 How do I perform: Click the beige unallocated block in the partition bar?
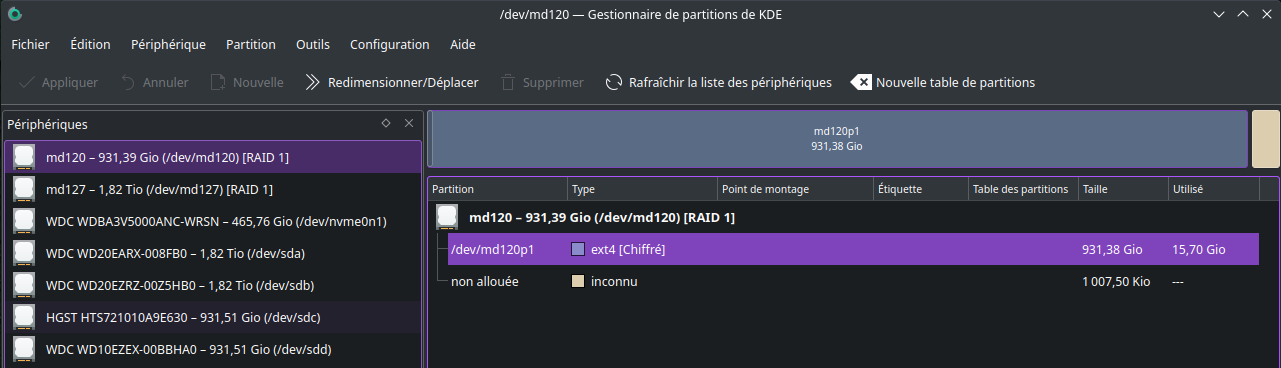click(1266, 139)
